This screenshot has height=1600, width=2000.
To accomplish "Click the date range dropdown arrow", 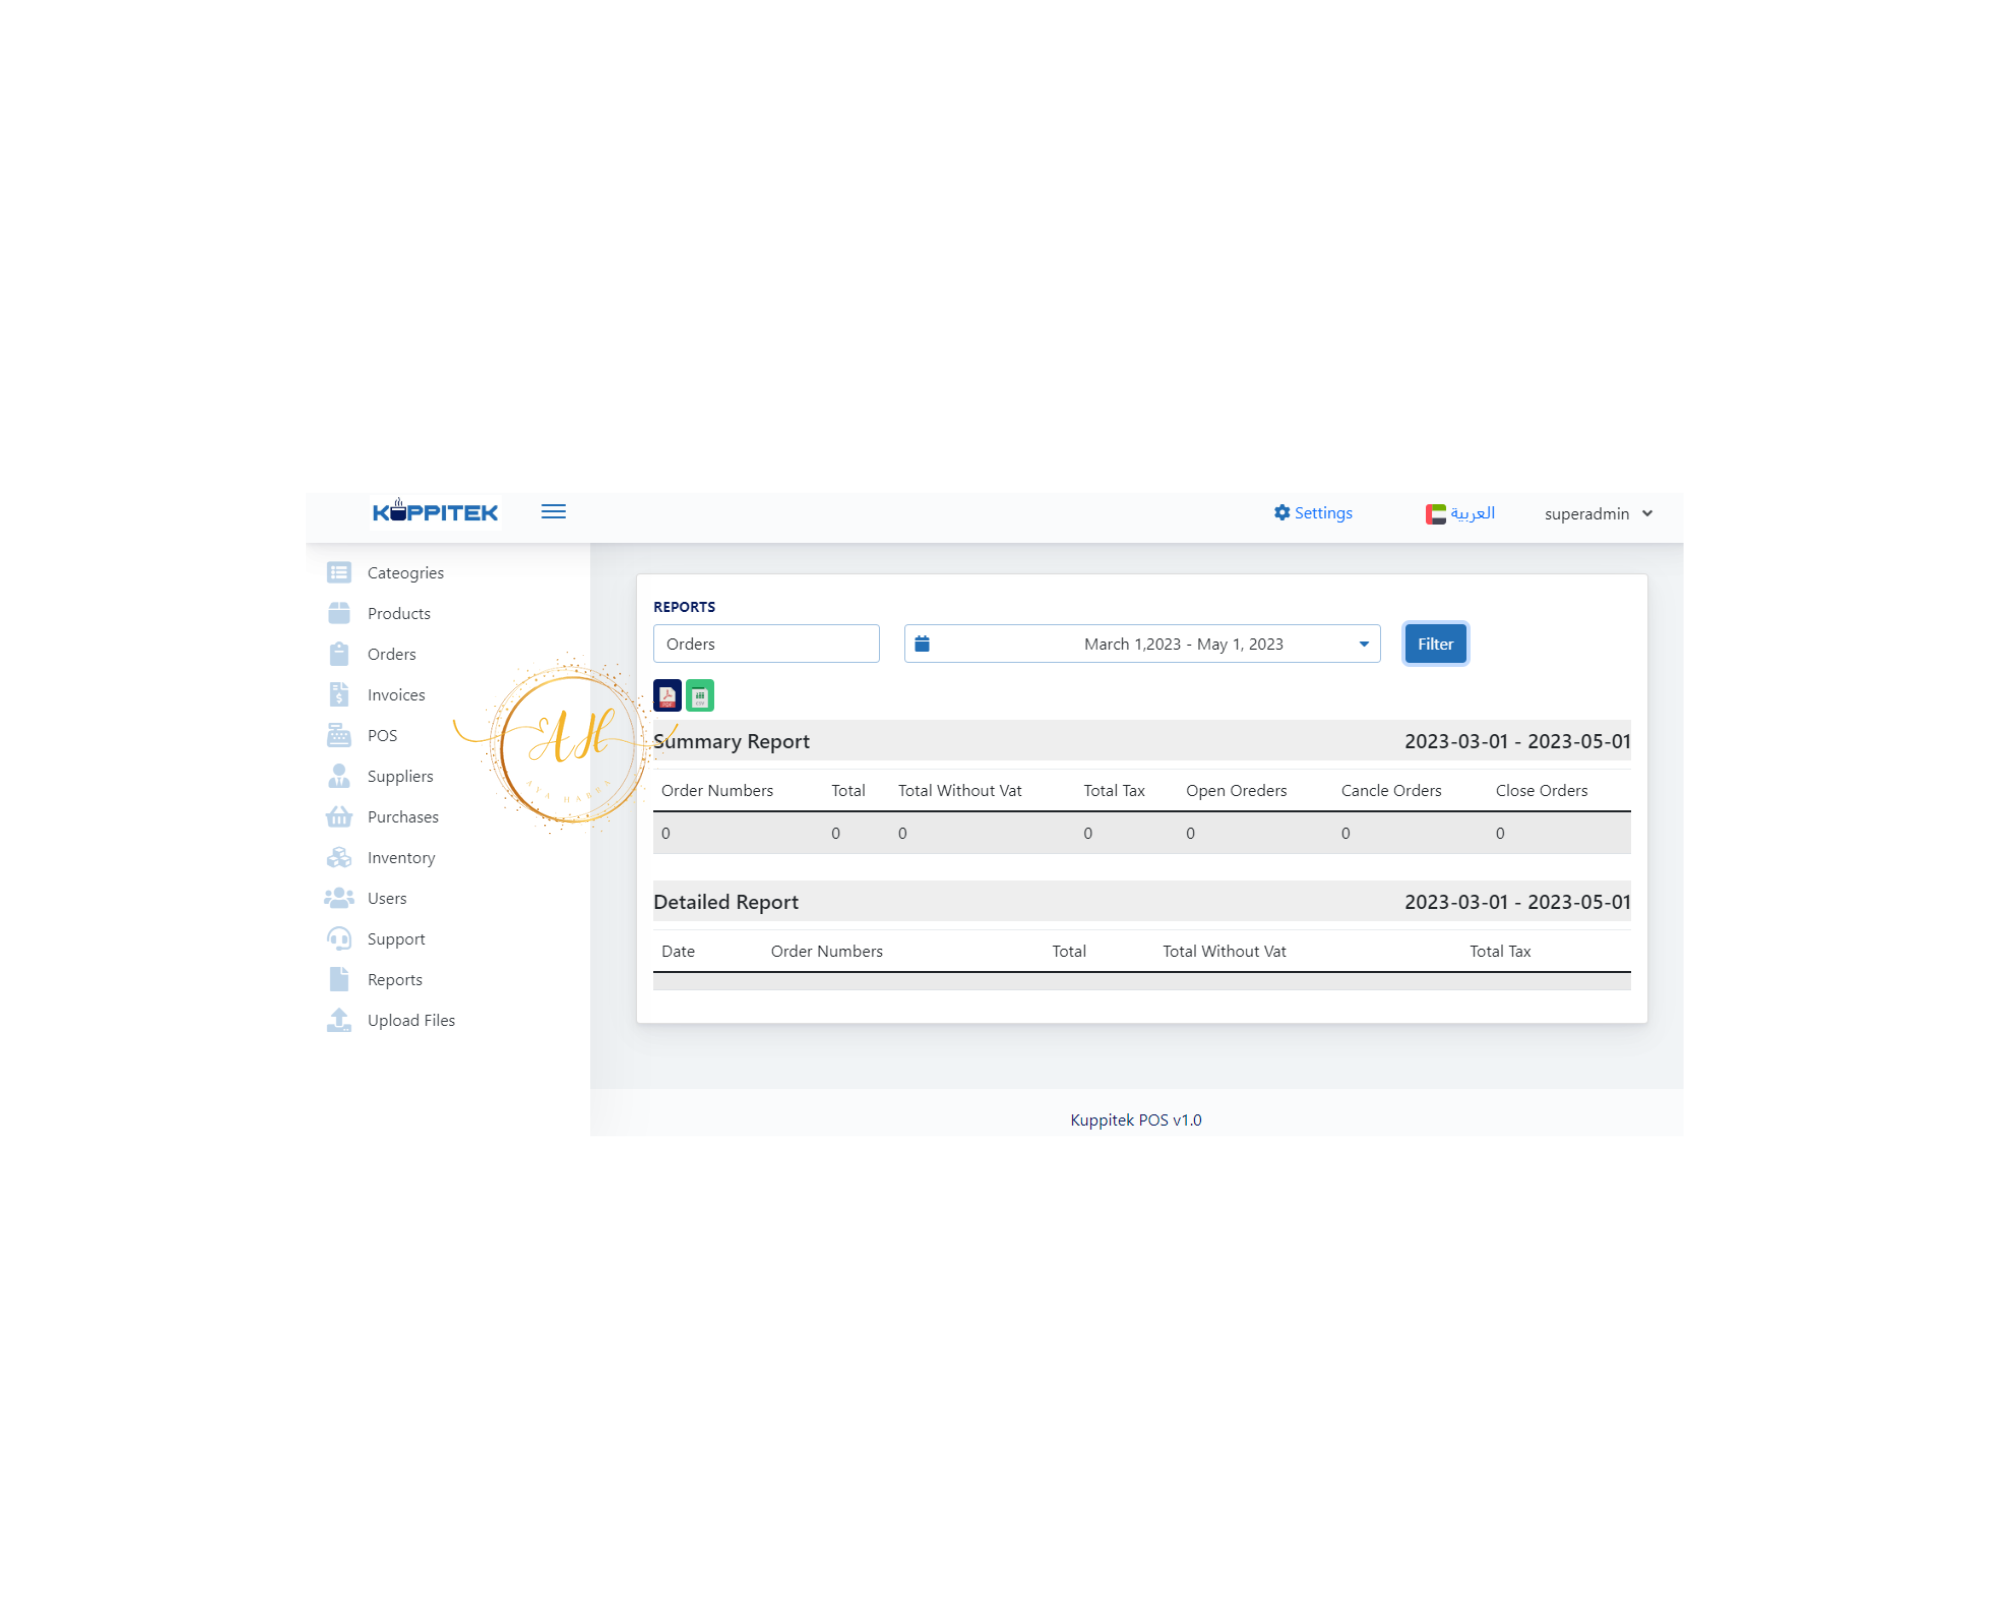I will [1363, 645].
